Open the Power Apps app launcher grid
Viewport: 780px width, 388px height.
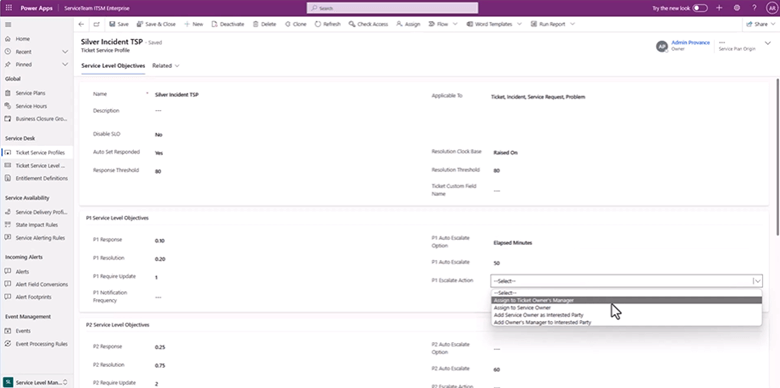8,8
